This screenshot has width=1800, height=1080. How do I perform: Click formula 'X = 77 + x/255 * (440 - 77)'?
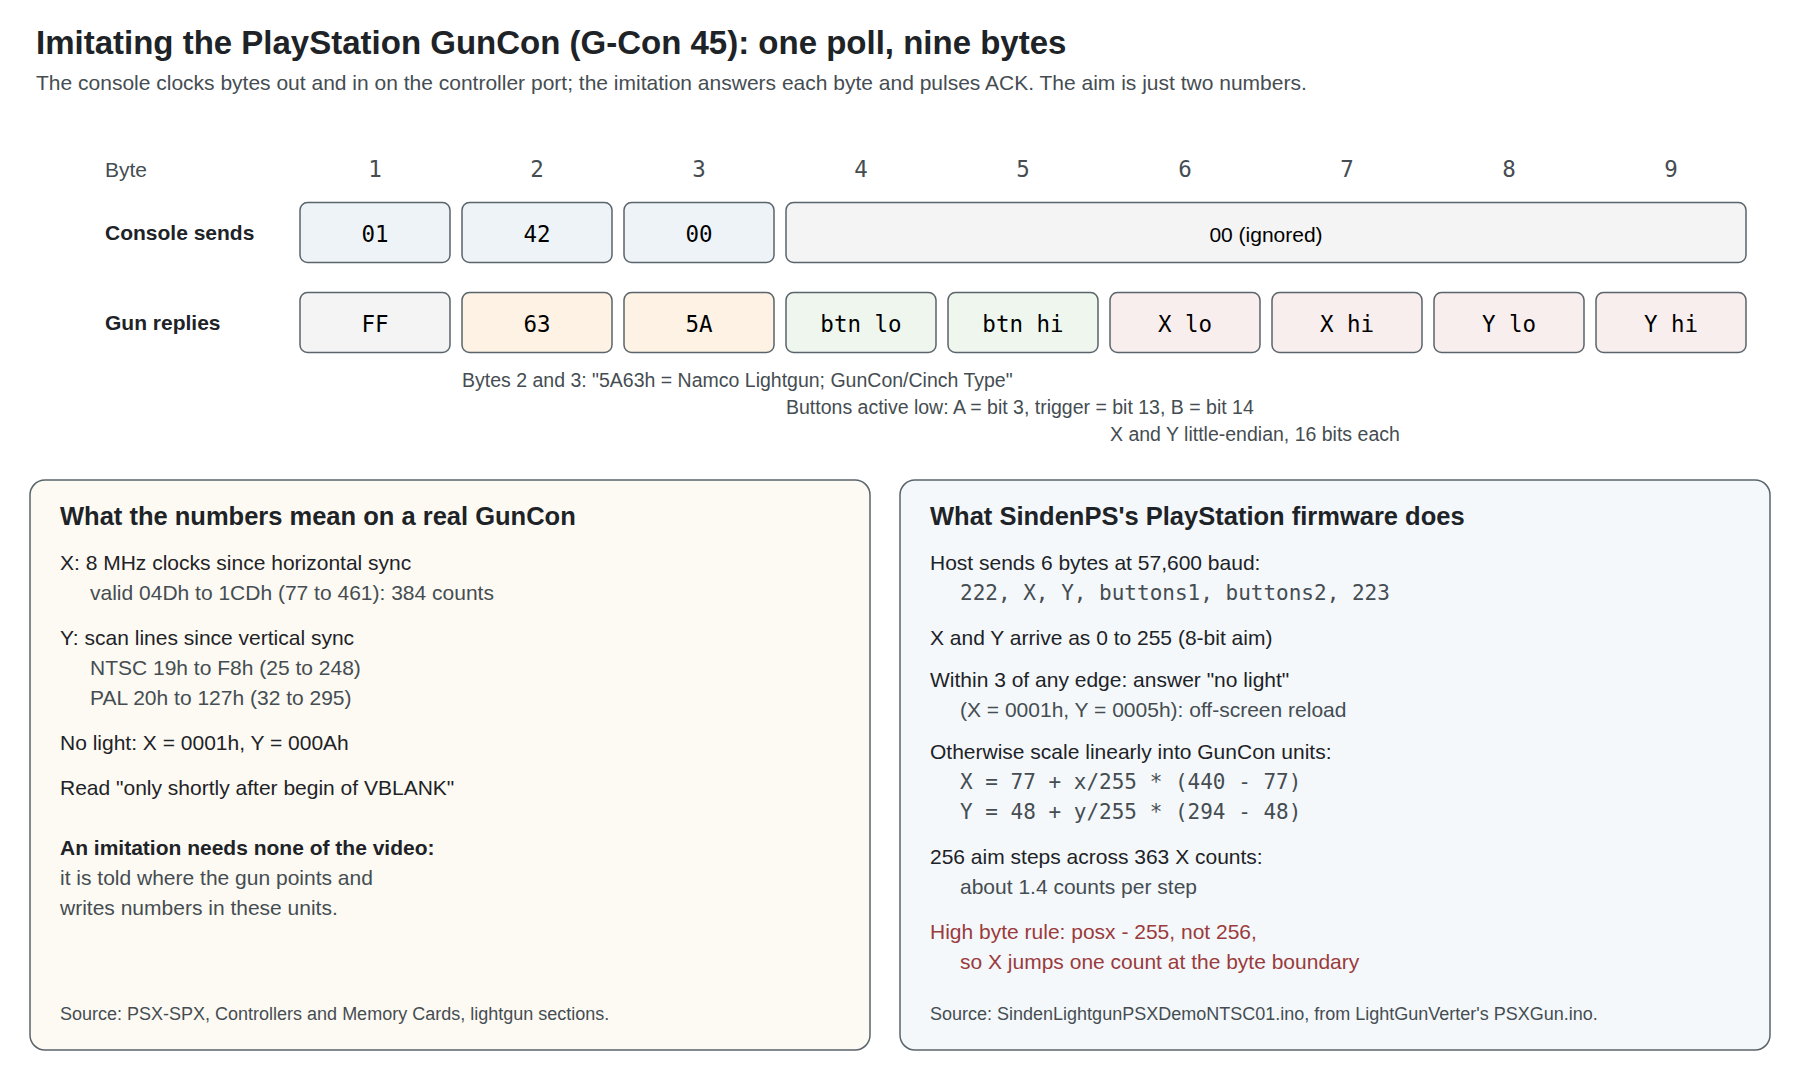1129,782
